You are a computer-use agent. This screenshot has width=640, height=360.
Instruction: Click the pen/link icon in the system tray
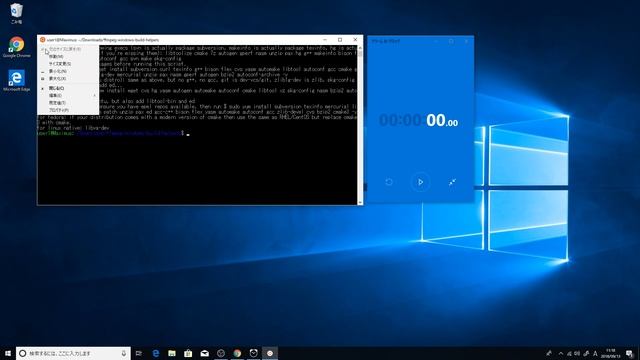point(586,353)
